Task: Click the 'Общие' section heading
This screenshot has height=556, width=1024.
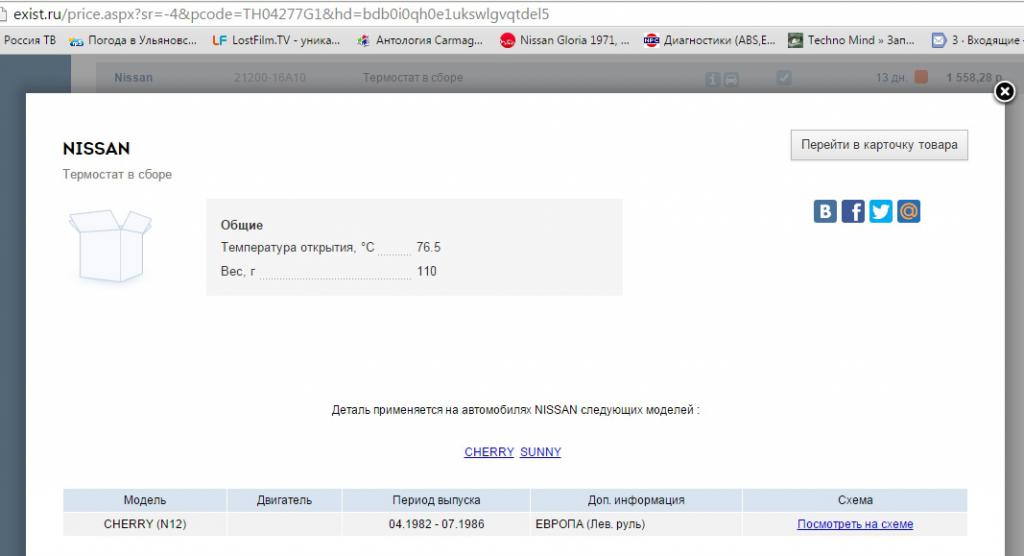Action: click(x=242, y=225)
